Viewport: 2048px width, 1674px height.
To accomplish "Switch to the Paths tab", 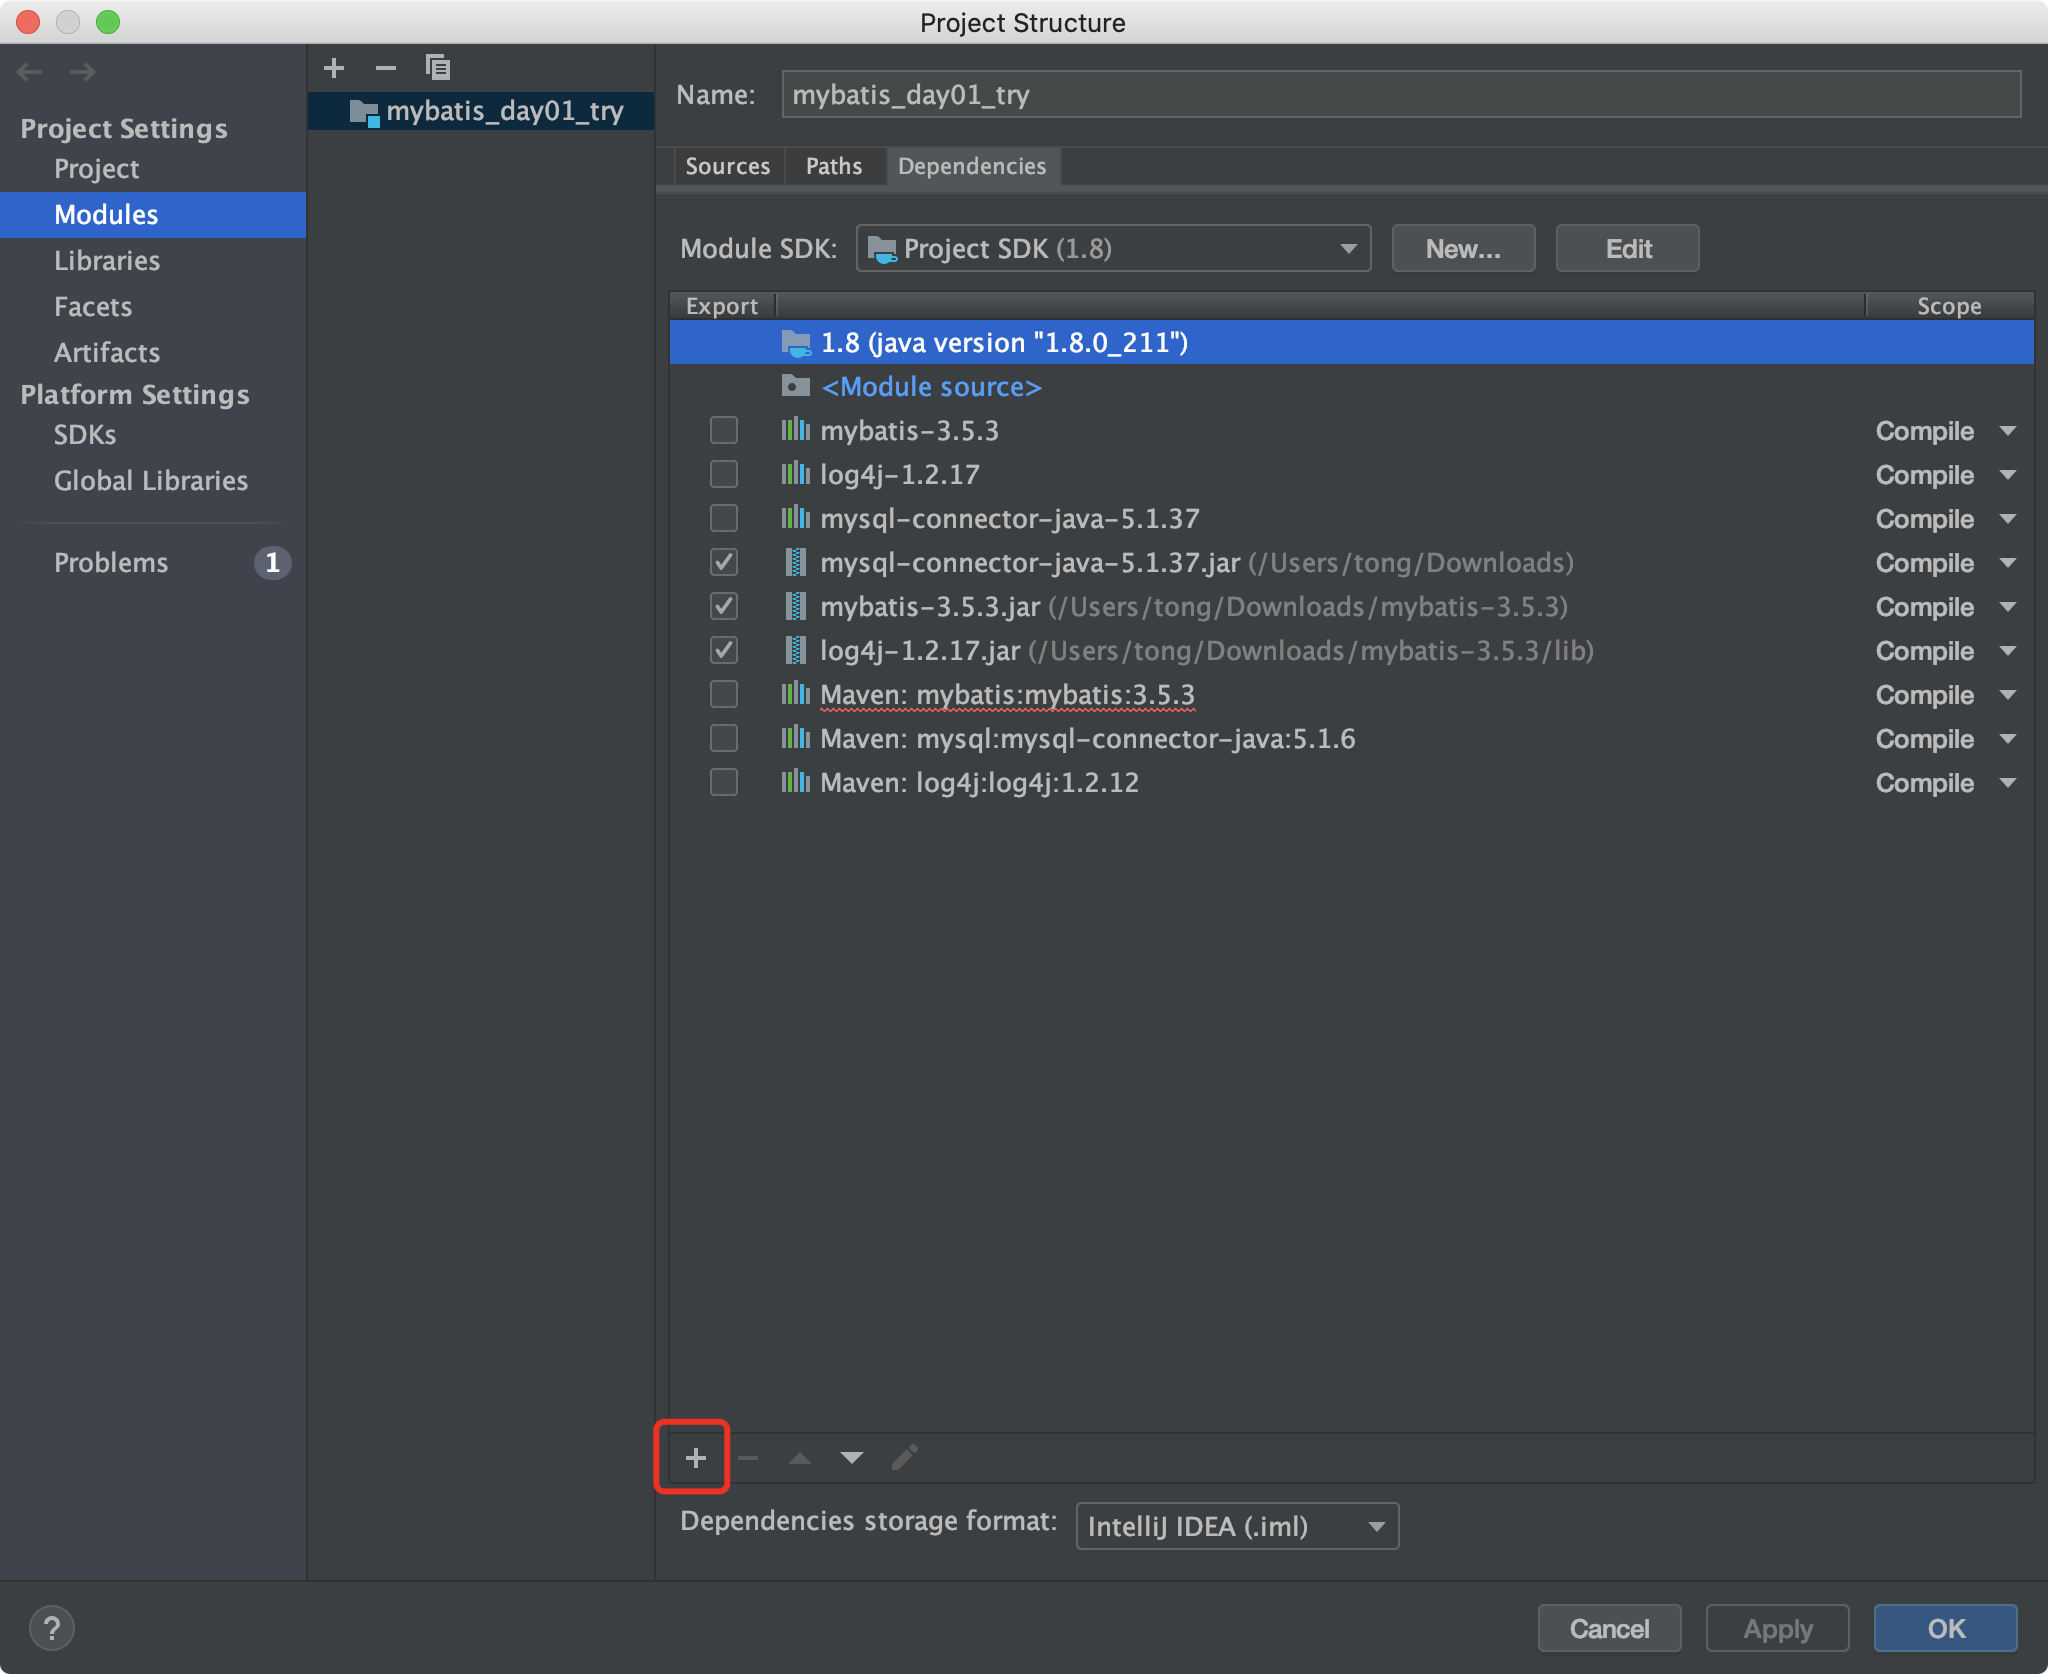I will pyautogui.click(x=834, y=166).
